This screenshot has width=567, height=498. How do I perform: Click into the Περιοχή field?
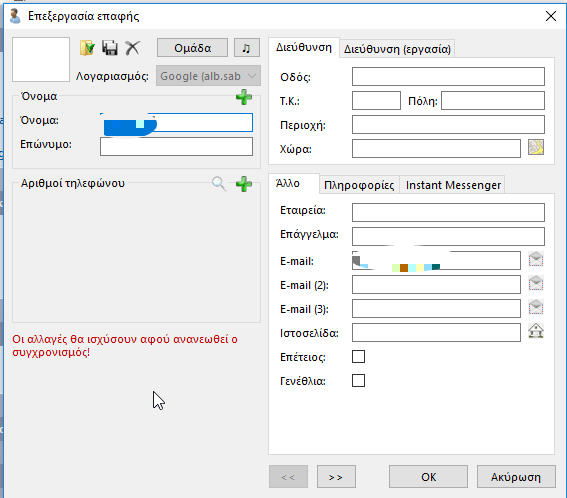[448, 124]
